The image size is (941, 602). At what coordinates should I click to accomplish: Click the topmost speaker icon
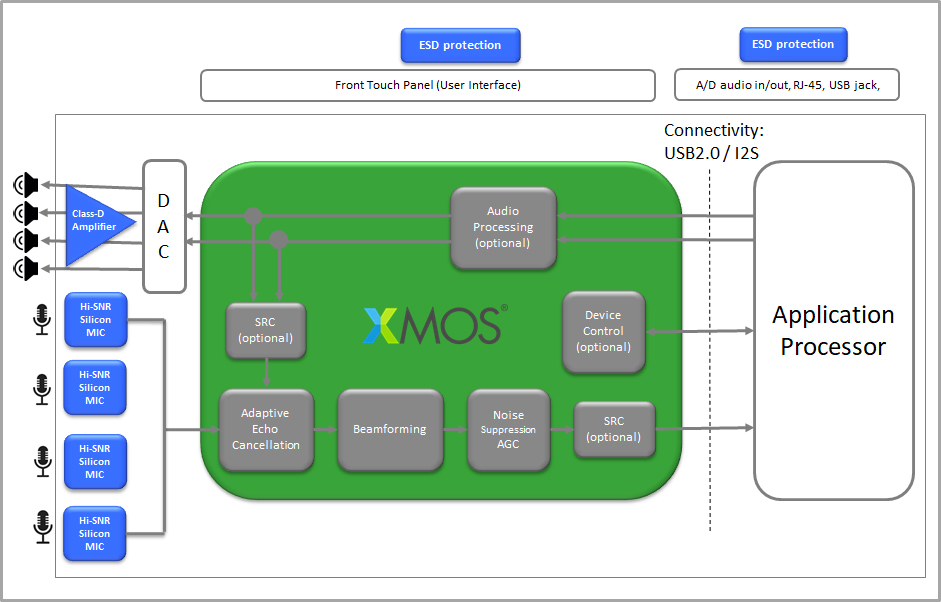click(x=26, y=185)
